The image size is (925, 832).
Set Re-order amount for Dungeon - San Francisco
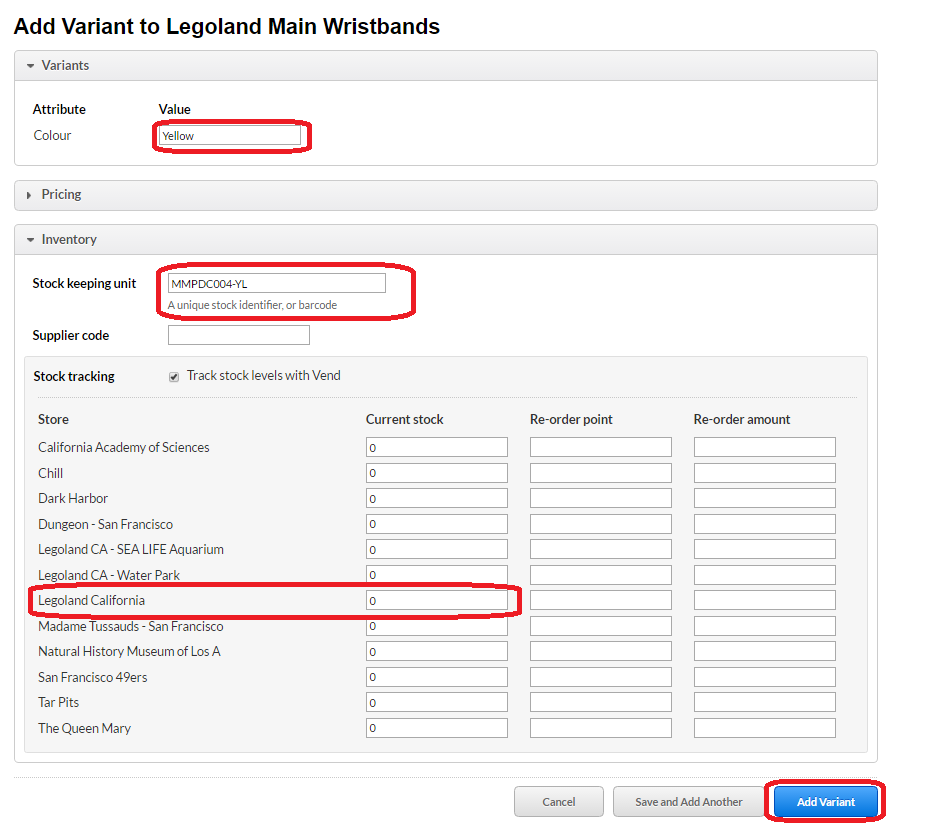[x=765, y=524]
